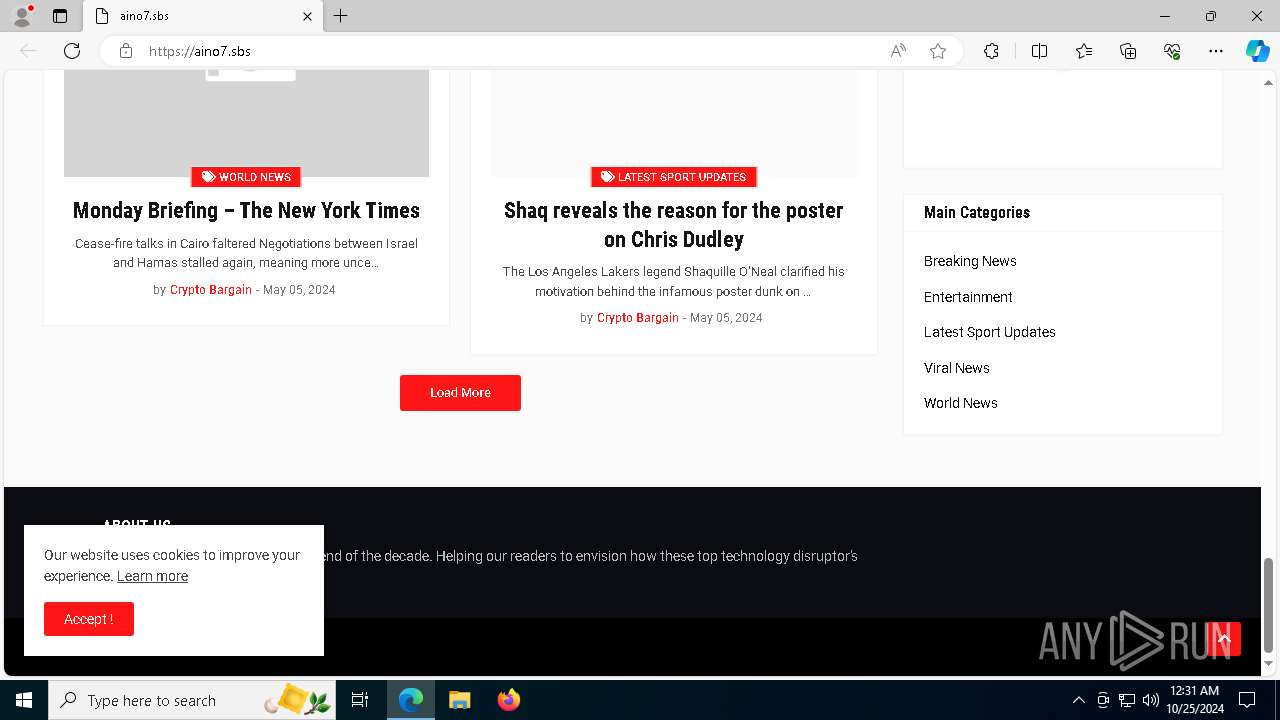This screenshot has height=720, width=1280.
Task: Open World News in Main Categories
Action: (x=961, y=403)
